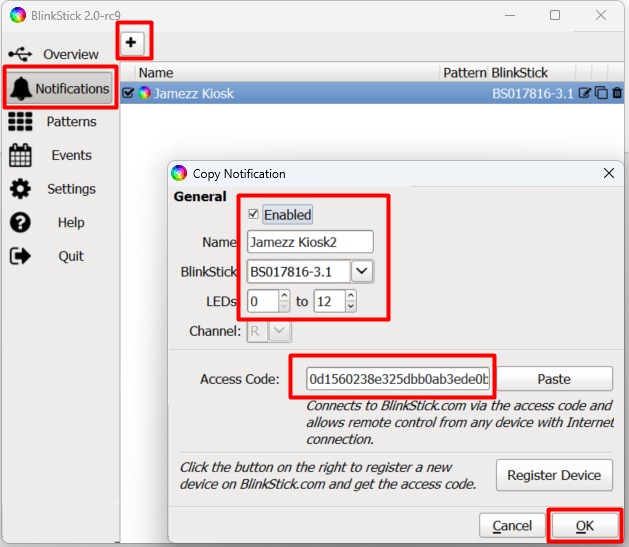Click the BlinkStick title bar app icon

point(18,15)
